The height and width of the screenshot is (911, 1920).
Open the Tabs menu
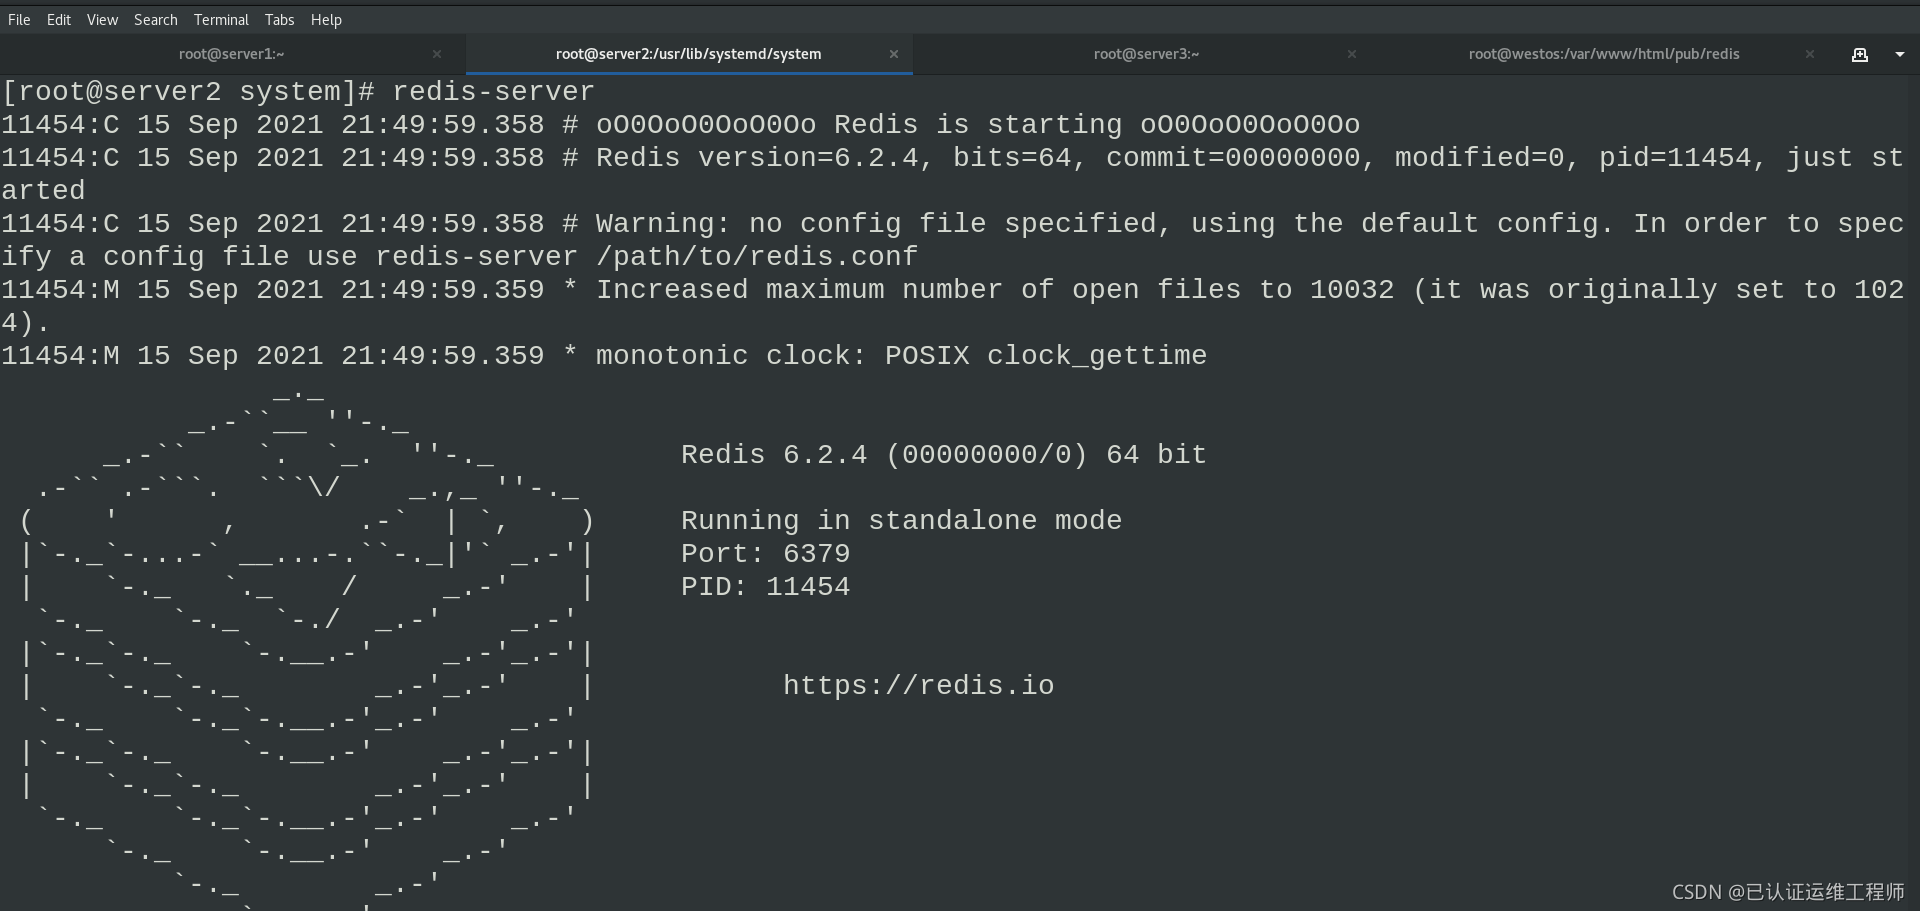coord(279,19)
